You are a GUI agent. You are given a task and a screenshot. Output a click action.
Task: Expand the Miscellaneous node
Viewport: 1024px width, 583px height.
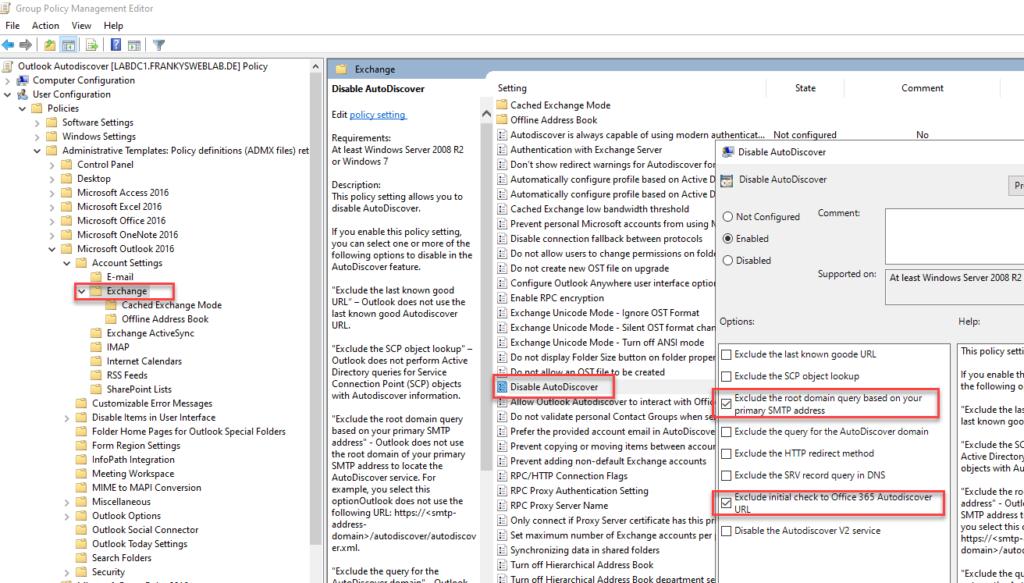67,502
